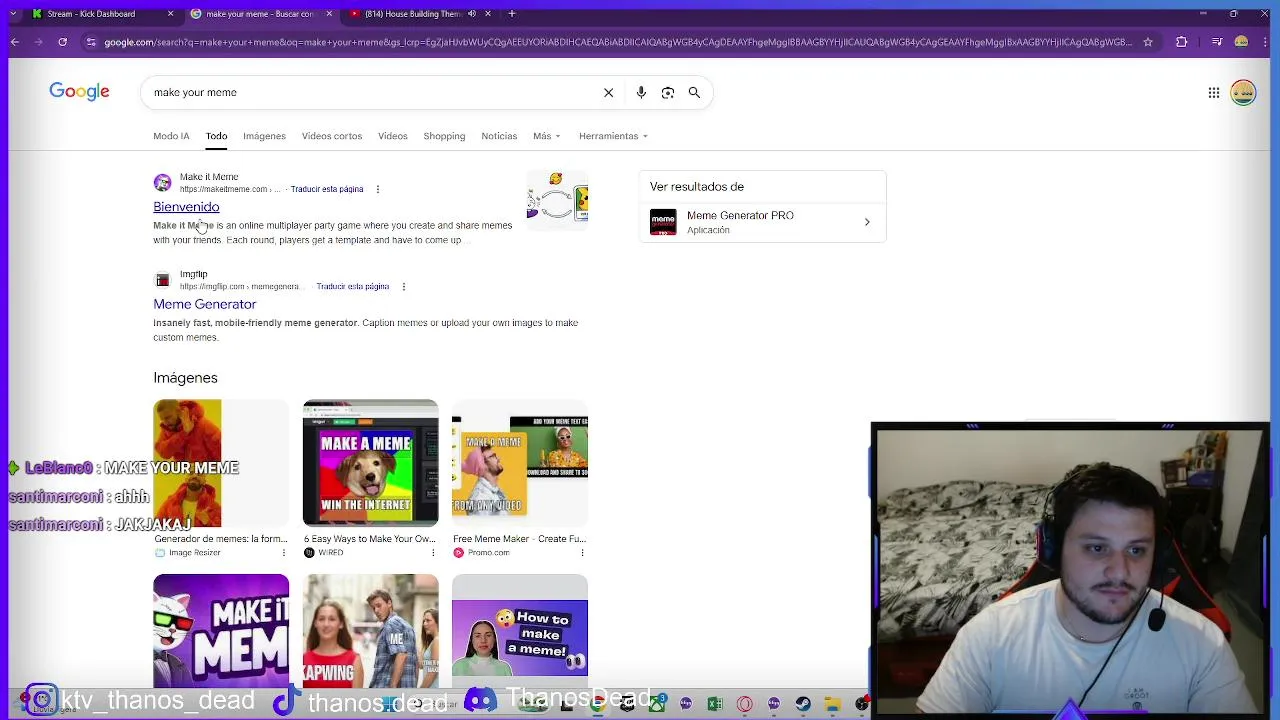Click the browser address bar URL
The width and height of the screenshot is (1280, 720).
(618, 42)
